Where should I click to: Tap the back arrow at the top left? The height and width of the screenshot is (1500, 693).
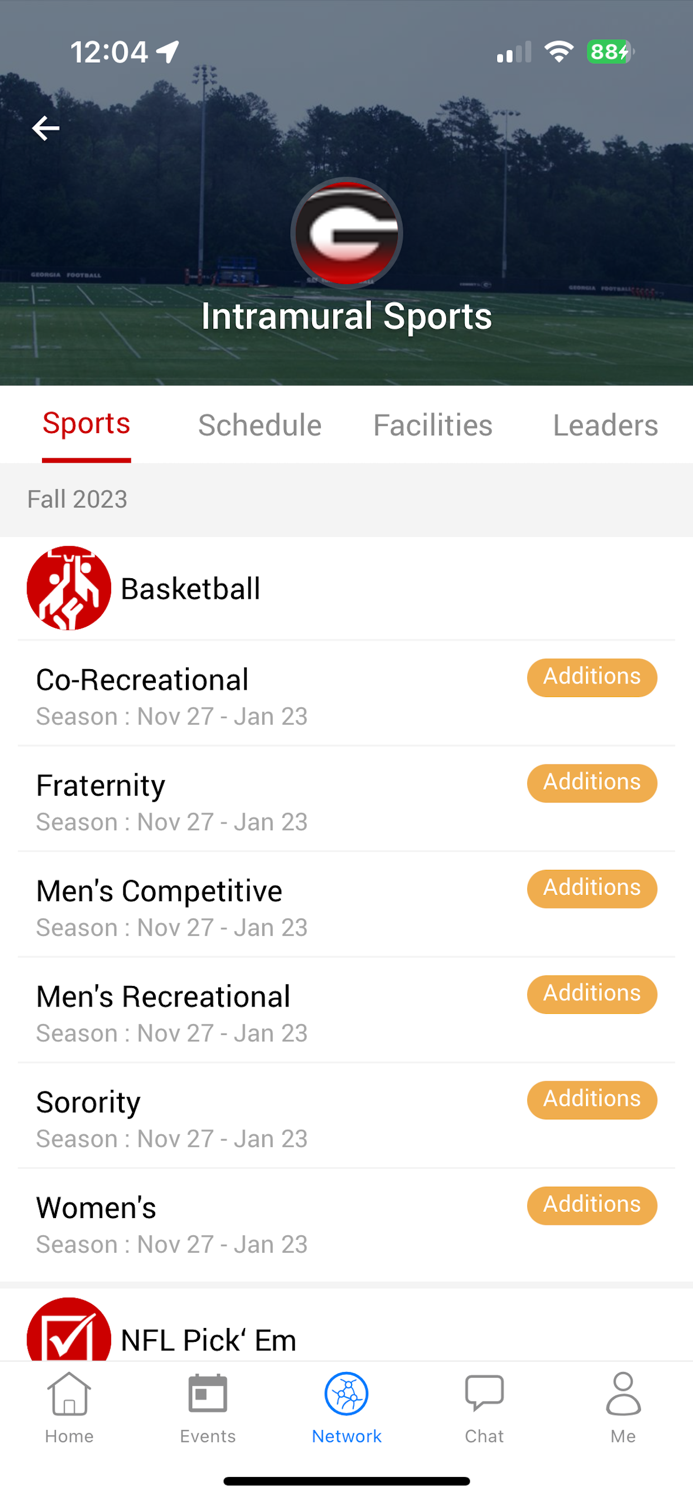(45, 128)
